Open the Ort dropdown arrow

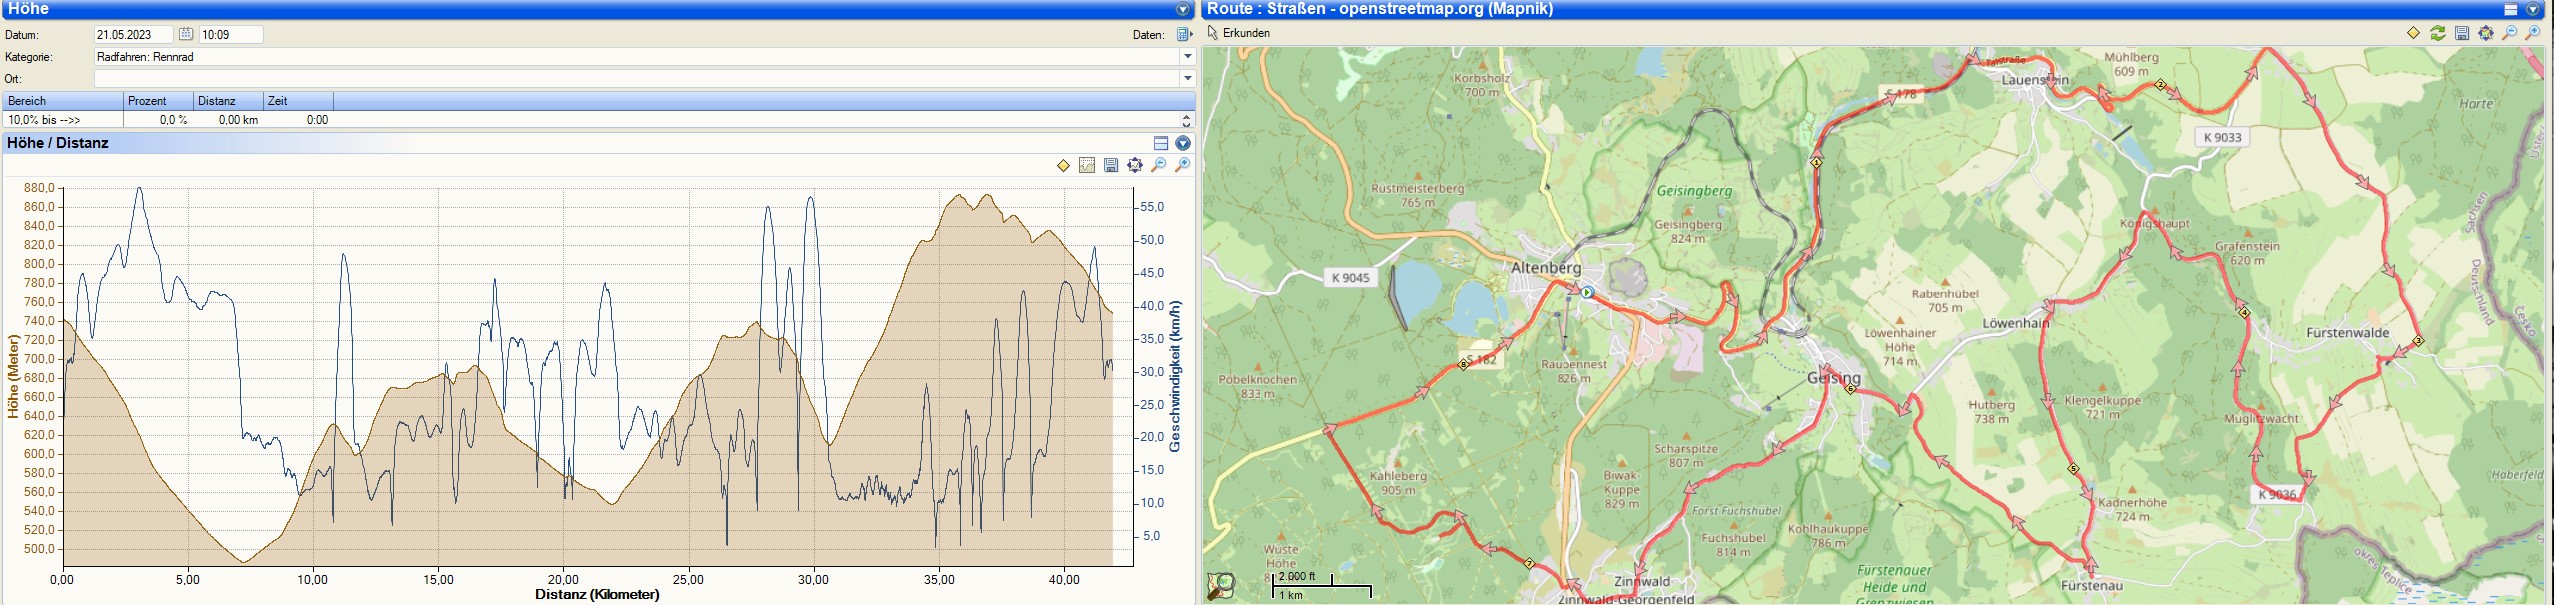(x=1188, y=78)
